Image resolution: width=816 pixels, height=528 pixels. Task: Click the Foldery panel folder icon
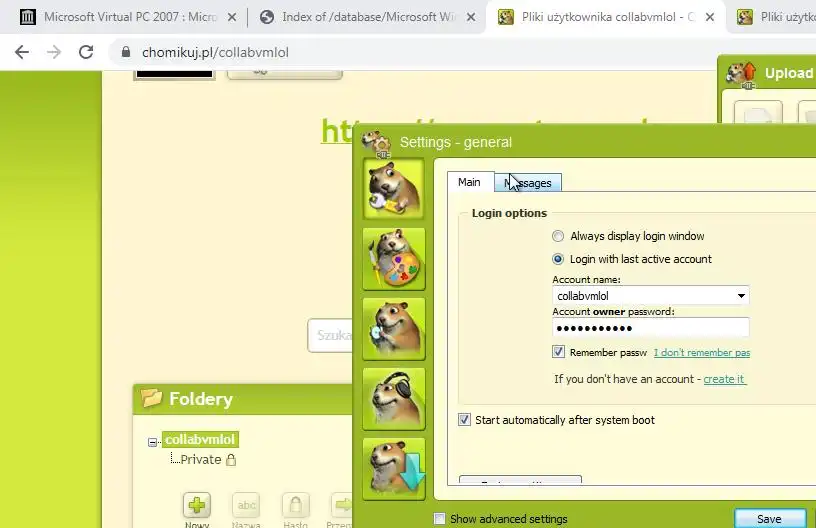tap(151, 398)
